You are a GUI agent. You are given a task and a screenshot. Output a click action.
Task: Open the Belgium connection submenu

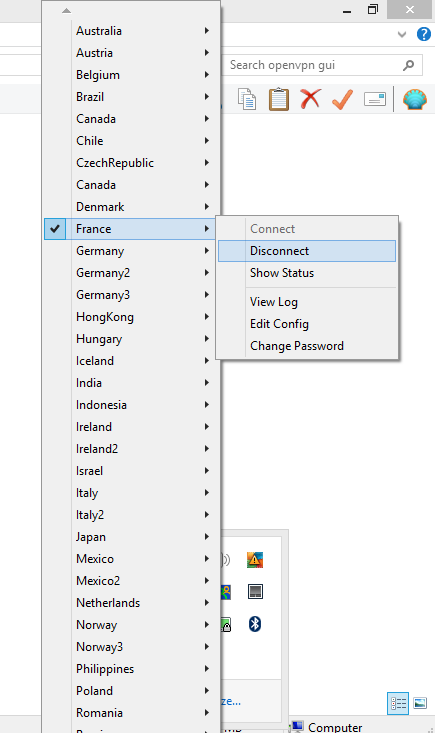[130, 75]
